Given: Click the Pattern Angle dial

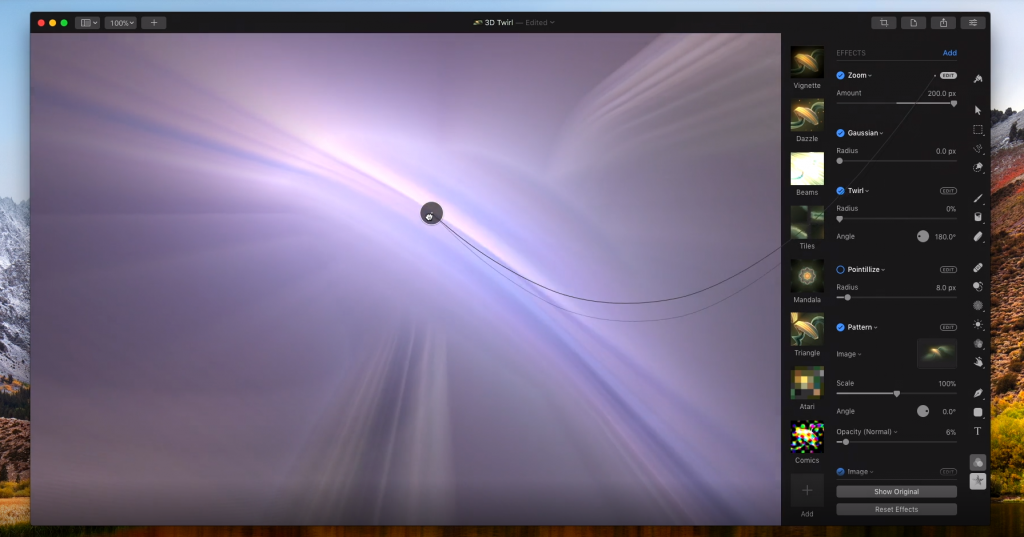Looking at the screenshot, I should pos(923,412).
